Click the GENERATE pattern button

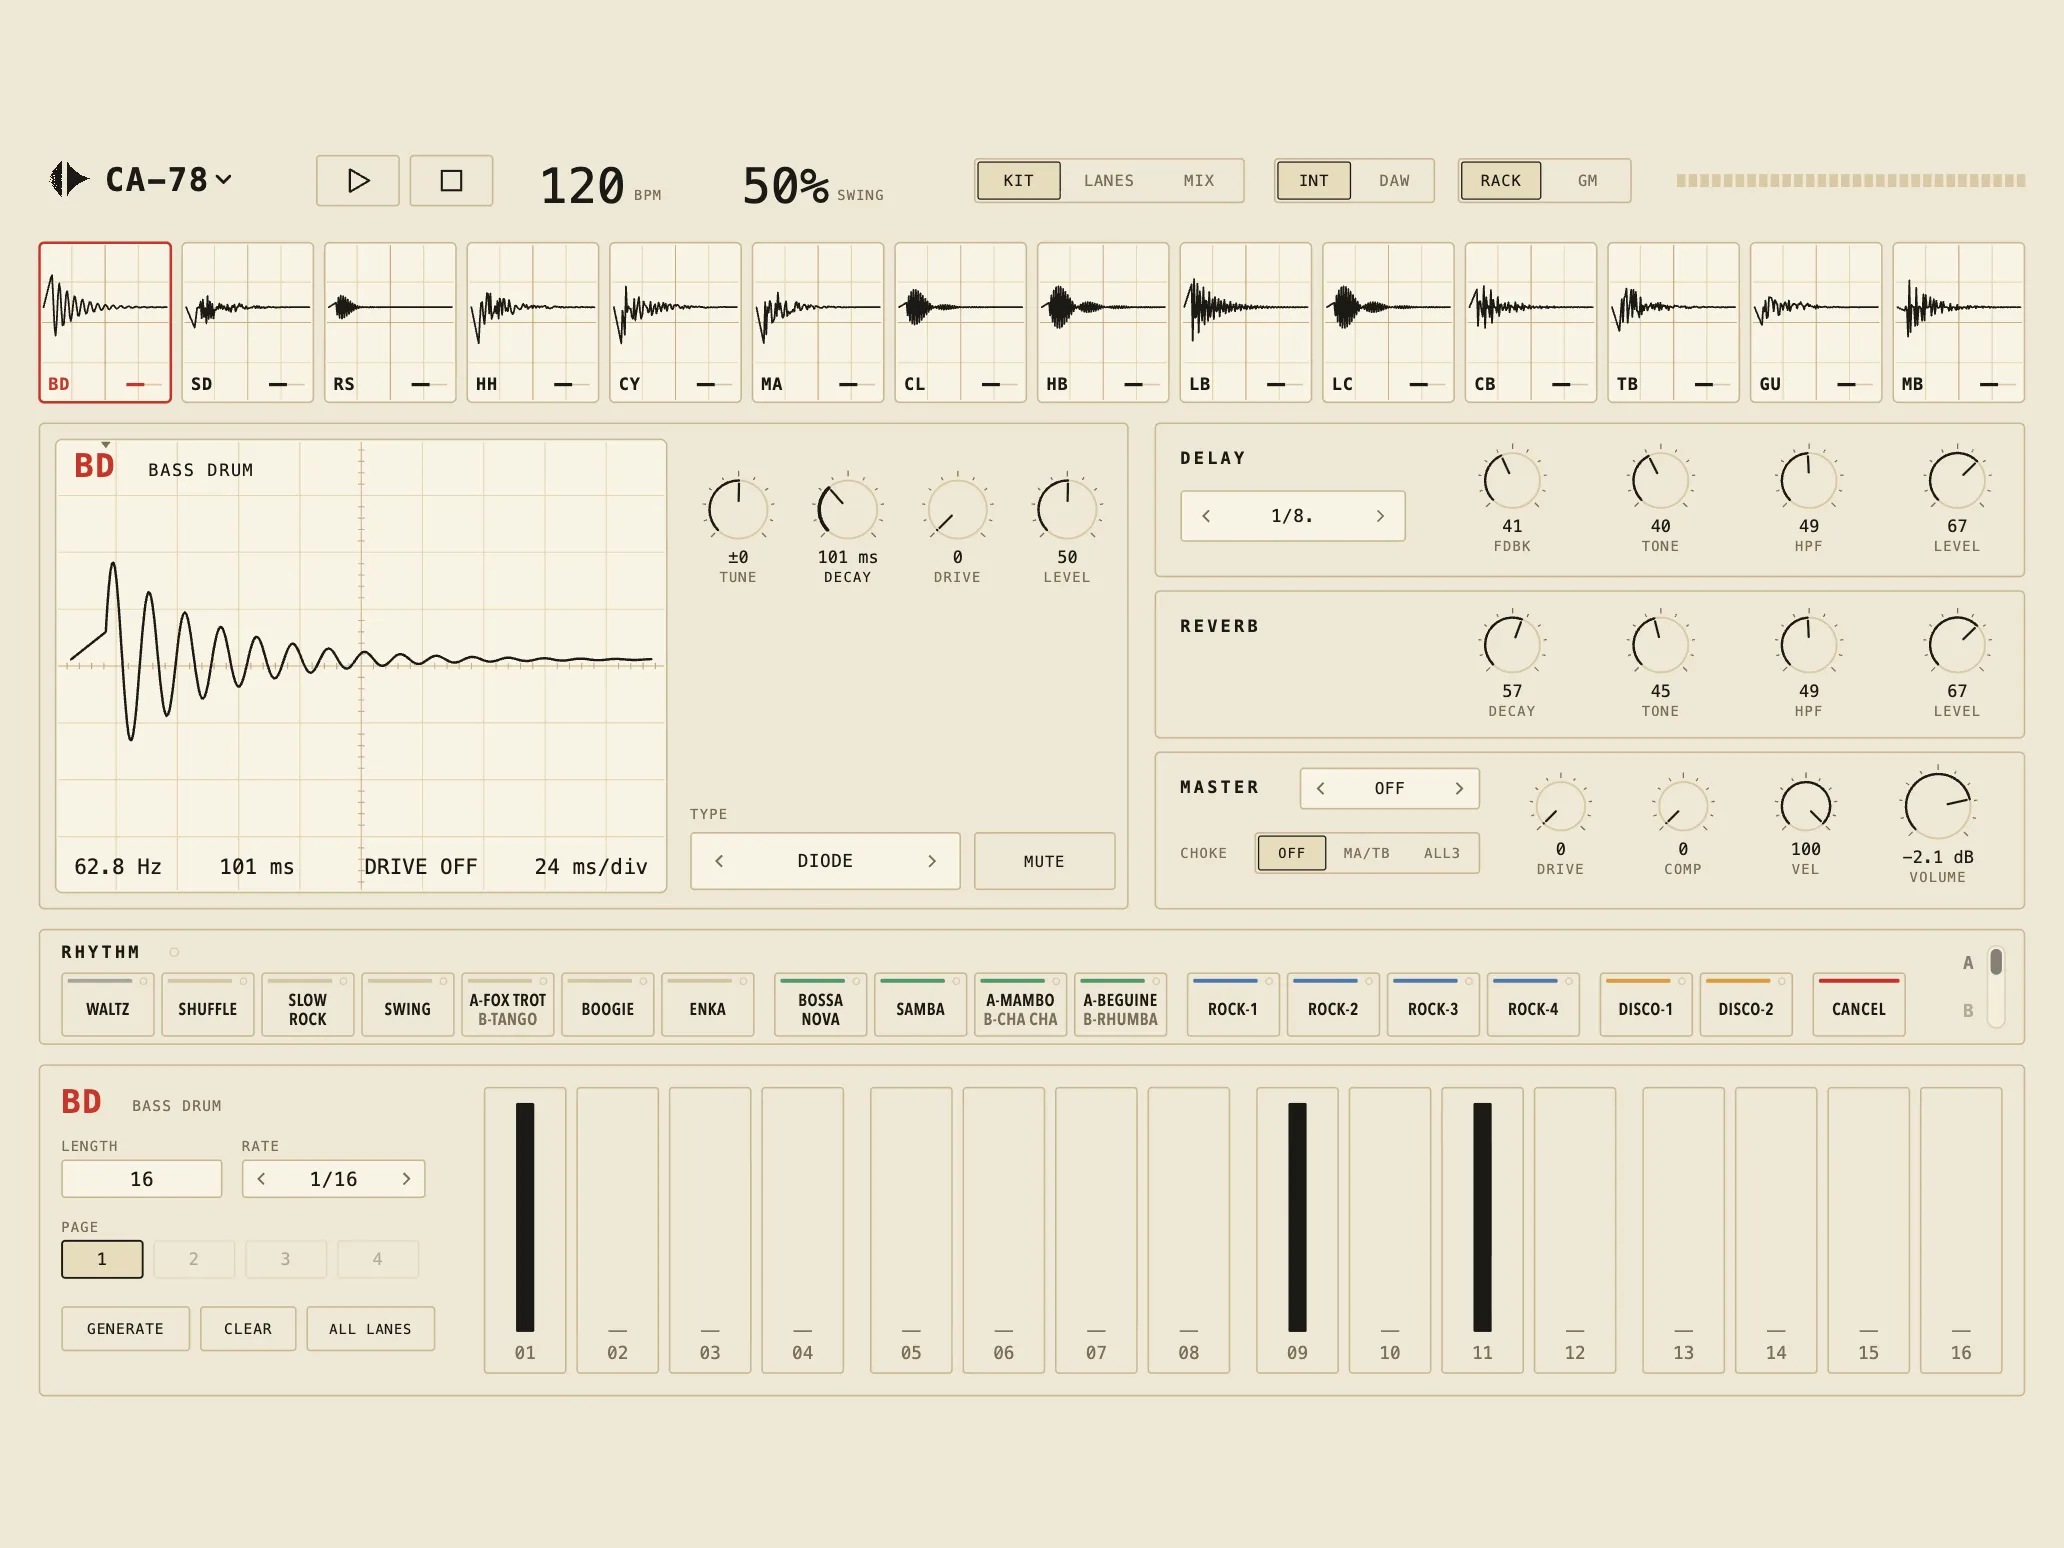click(x=125, y=1329)
